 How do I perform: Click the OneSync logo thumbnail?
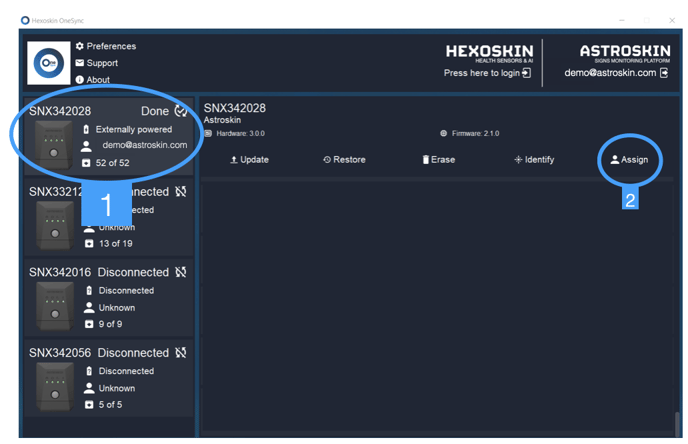pos(49,63)
